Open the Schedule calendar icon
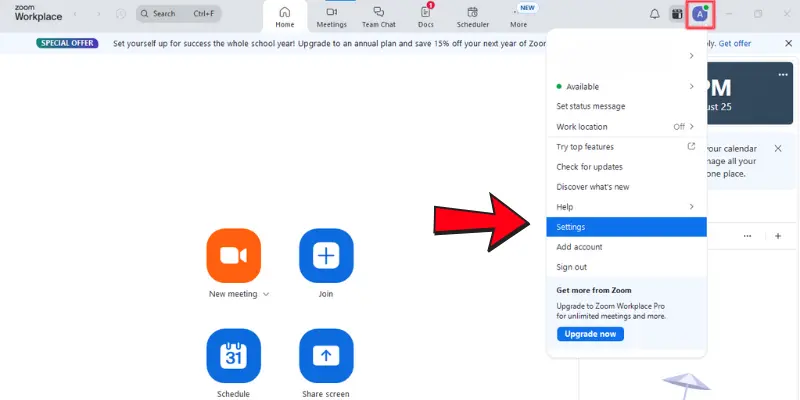This screenshot has width=800, height=400. [234, 356]
